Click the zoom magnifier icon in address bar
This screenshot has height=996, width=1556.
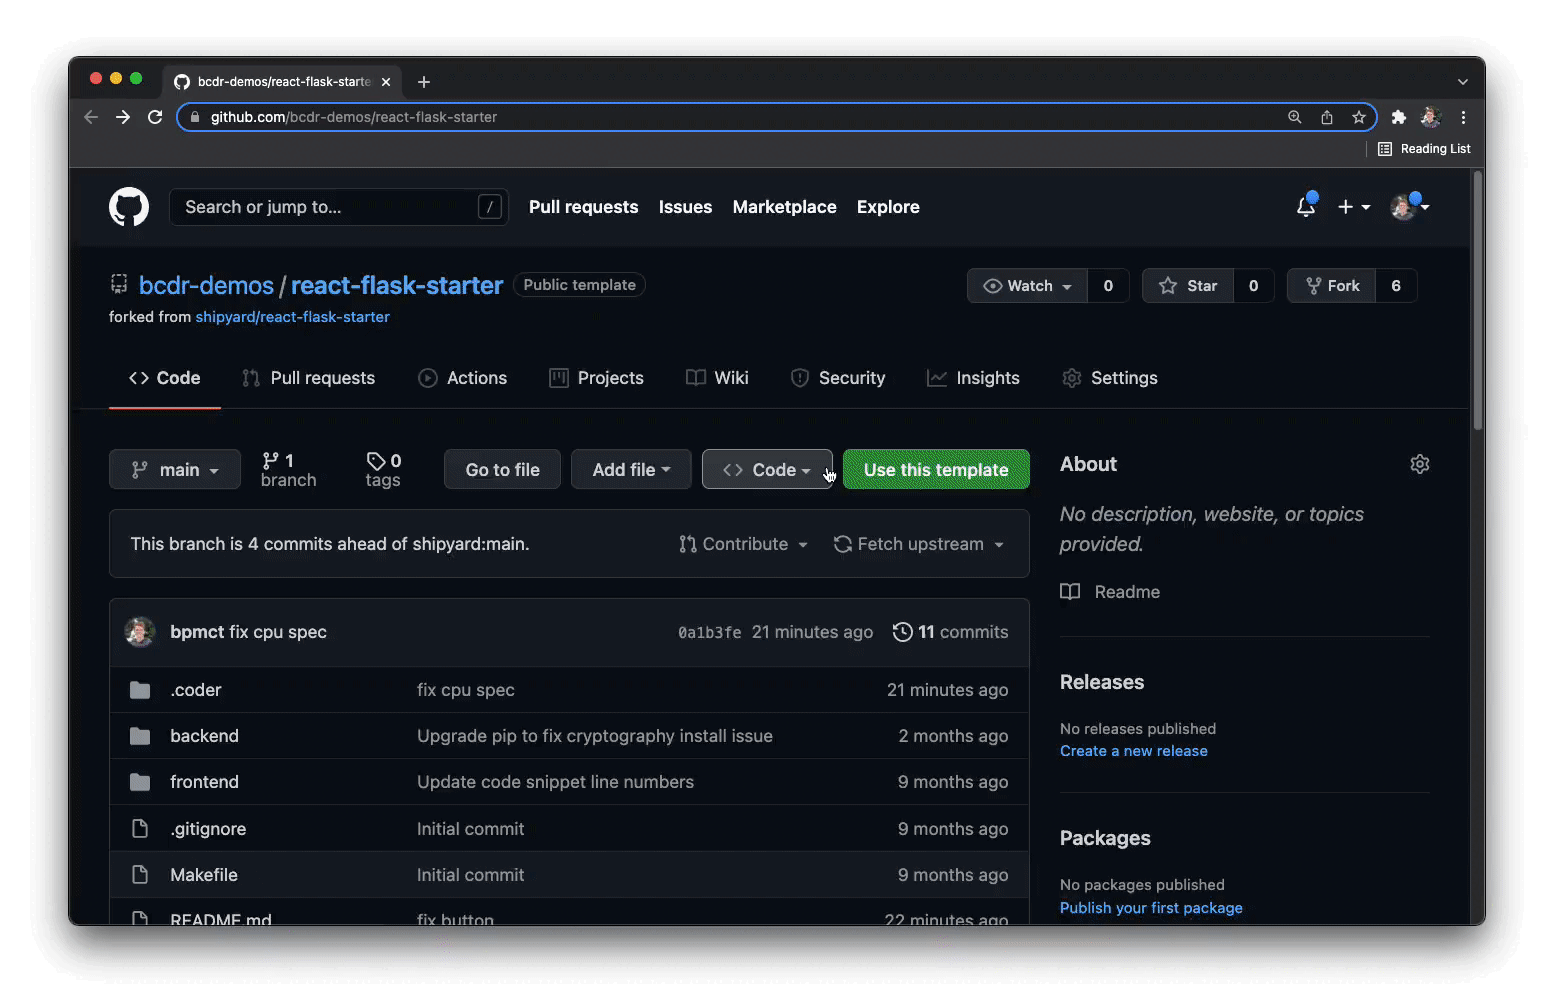pyautogui.click(x=1295, y=117)
